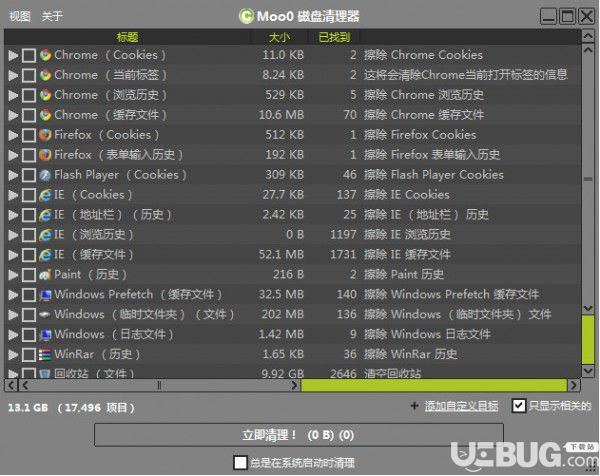Select the 1731 found count

point(343,254)
